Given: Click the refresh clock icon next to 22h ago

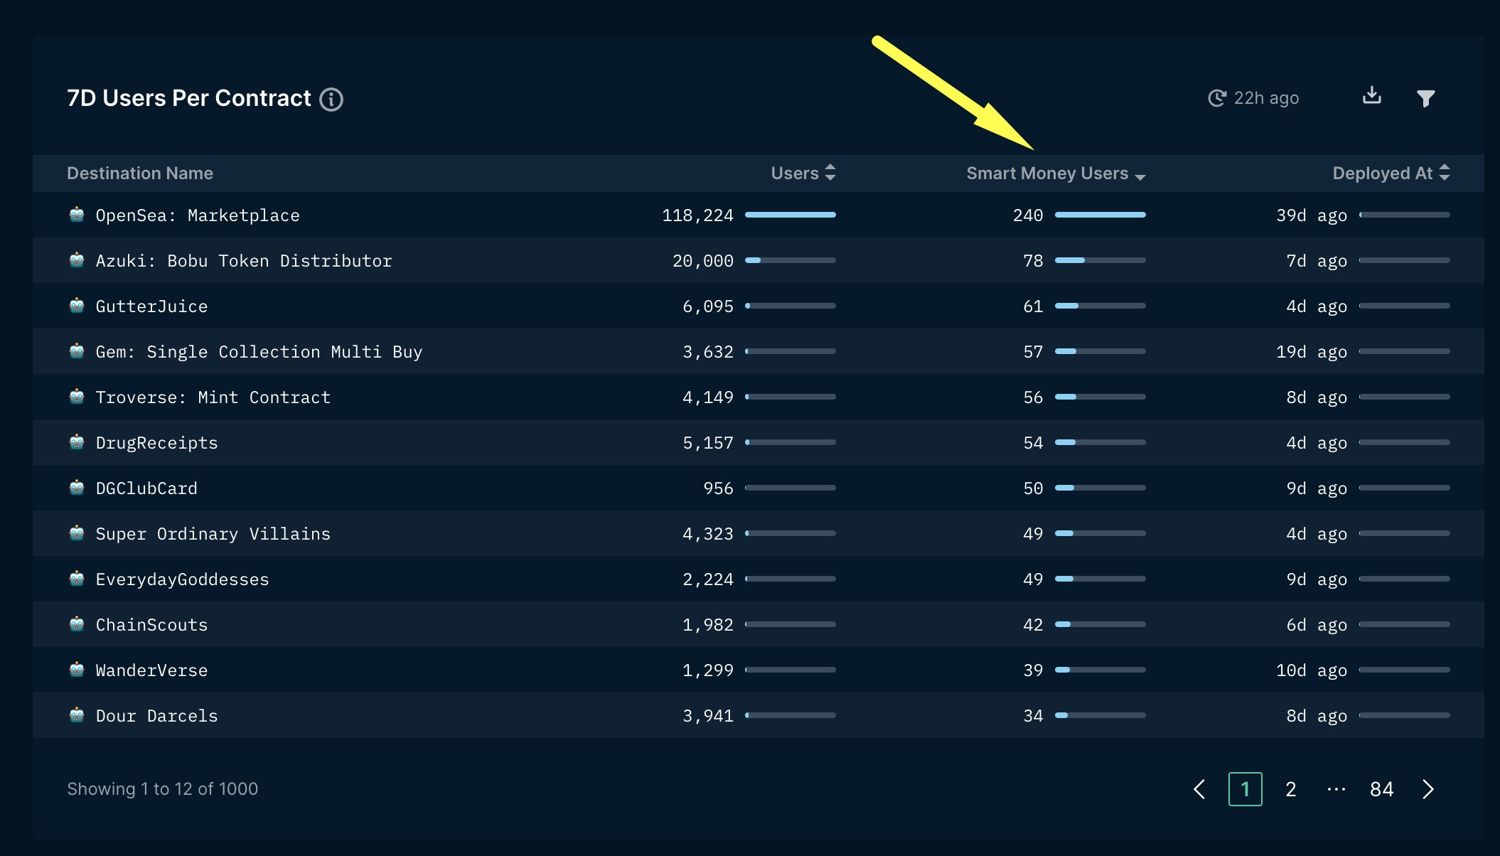Looking at the screenshot, I should (x=1217, y=98).
